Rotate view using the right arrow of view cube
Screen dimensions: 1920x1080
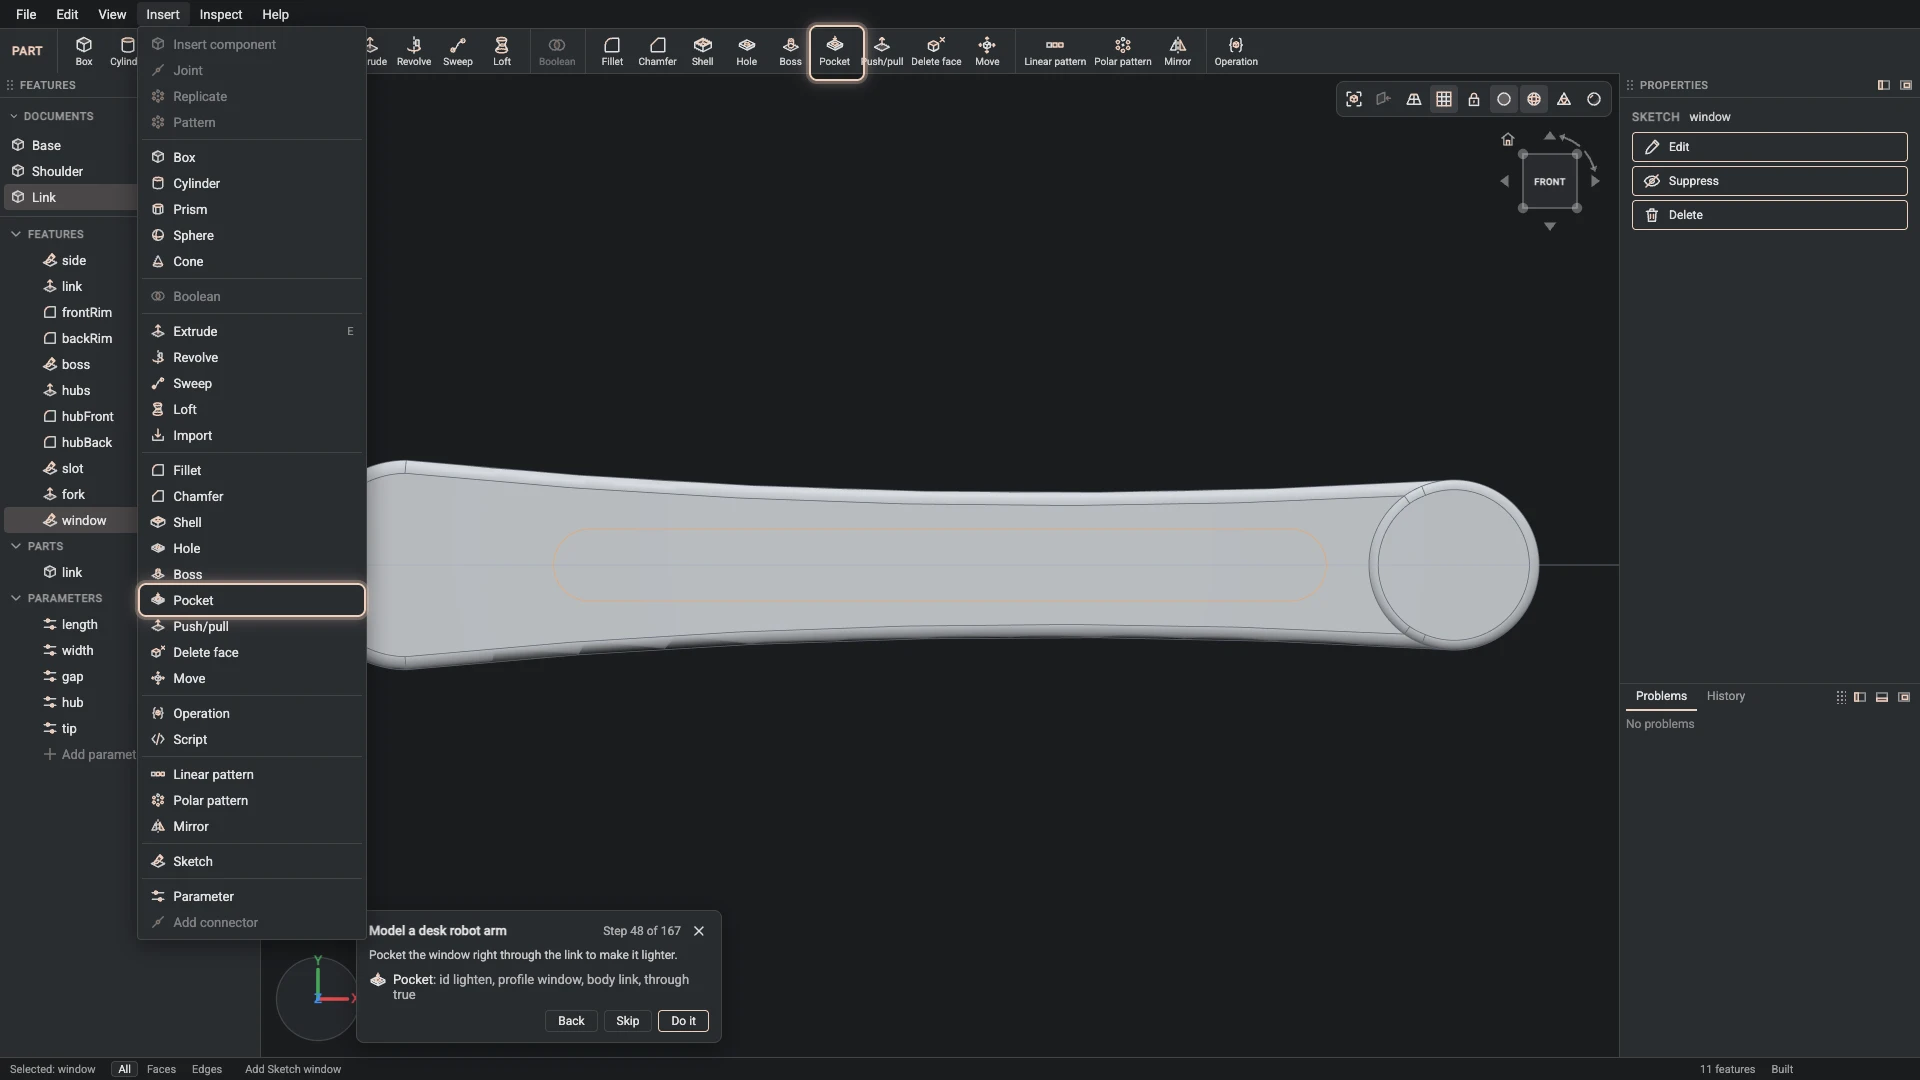coord(1596,181)
